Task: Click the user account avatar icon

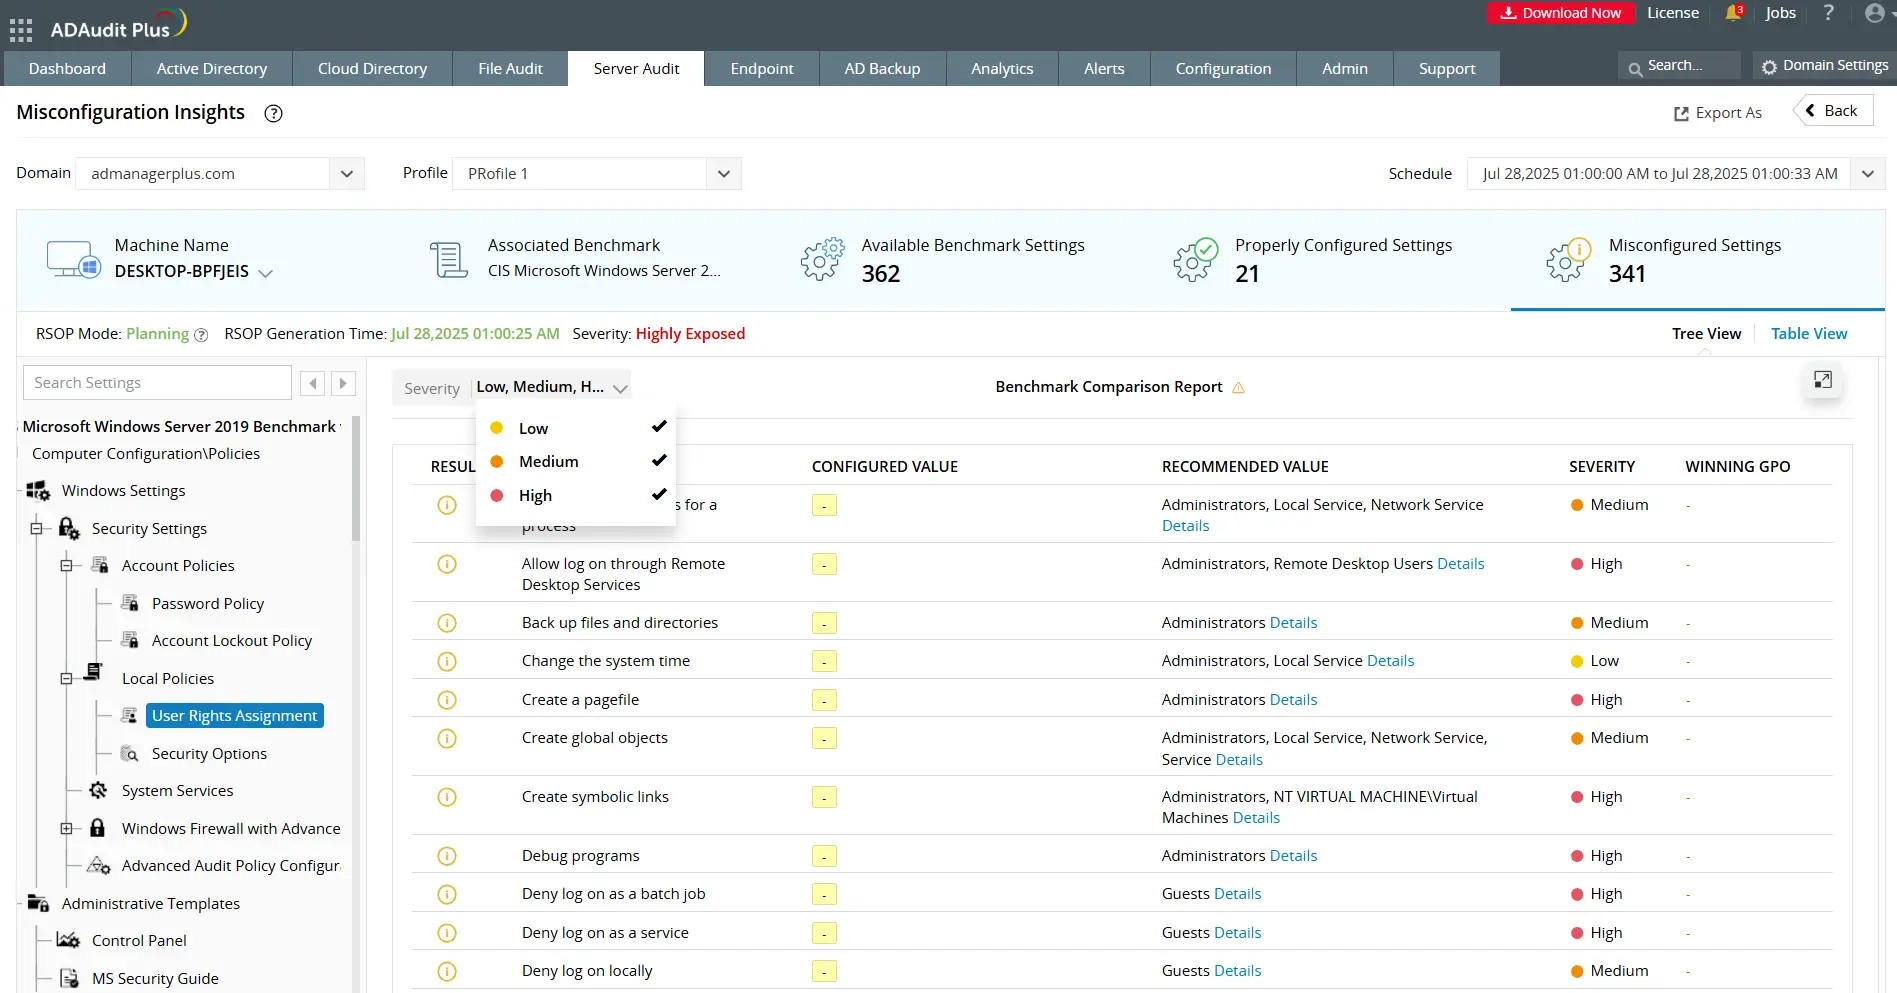Action: 1874,13
